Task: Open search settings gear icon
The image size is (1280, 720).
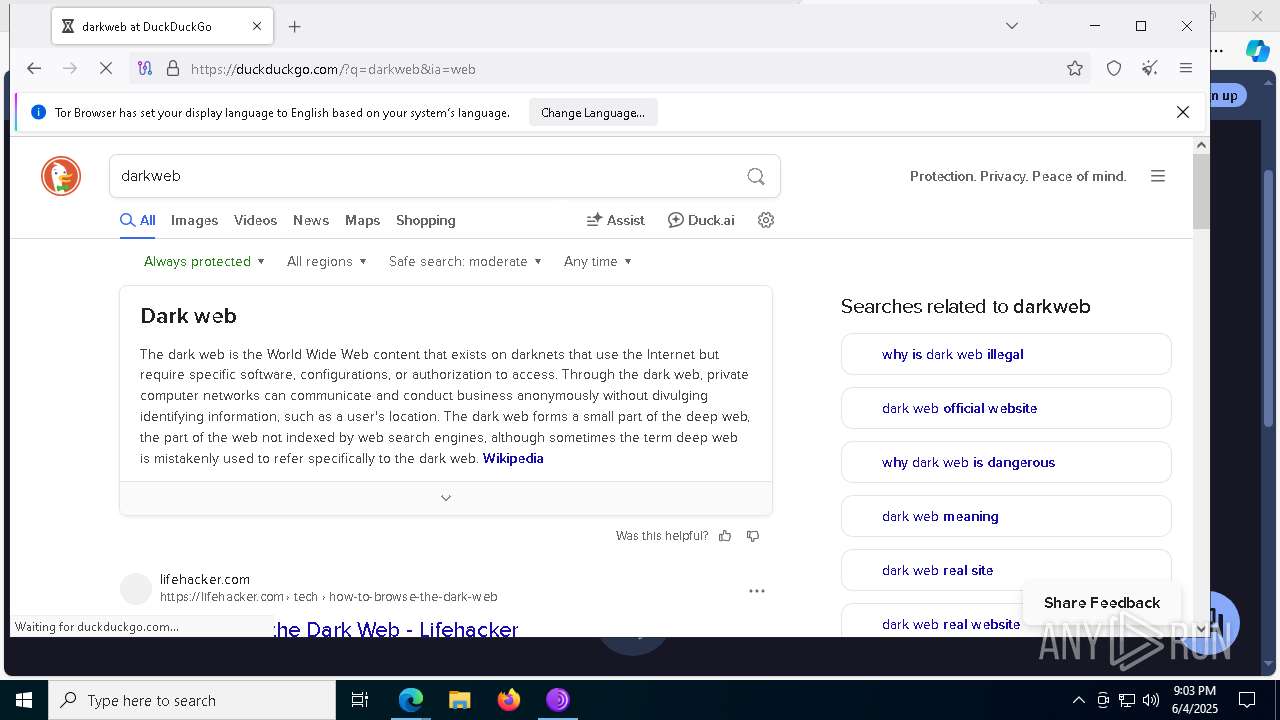Action: pyautogui.click(x=766, y=220)
